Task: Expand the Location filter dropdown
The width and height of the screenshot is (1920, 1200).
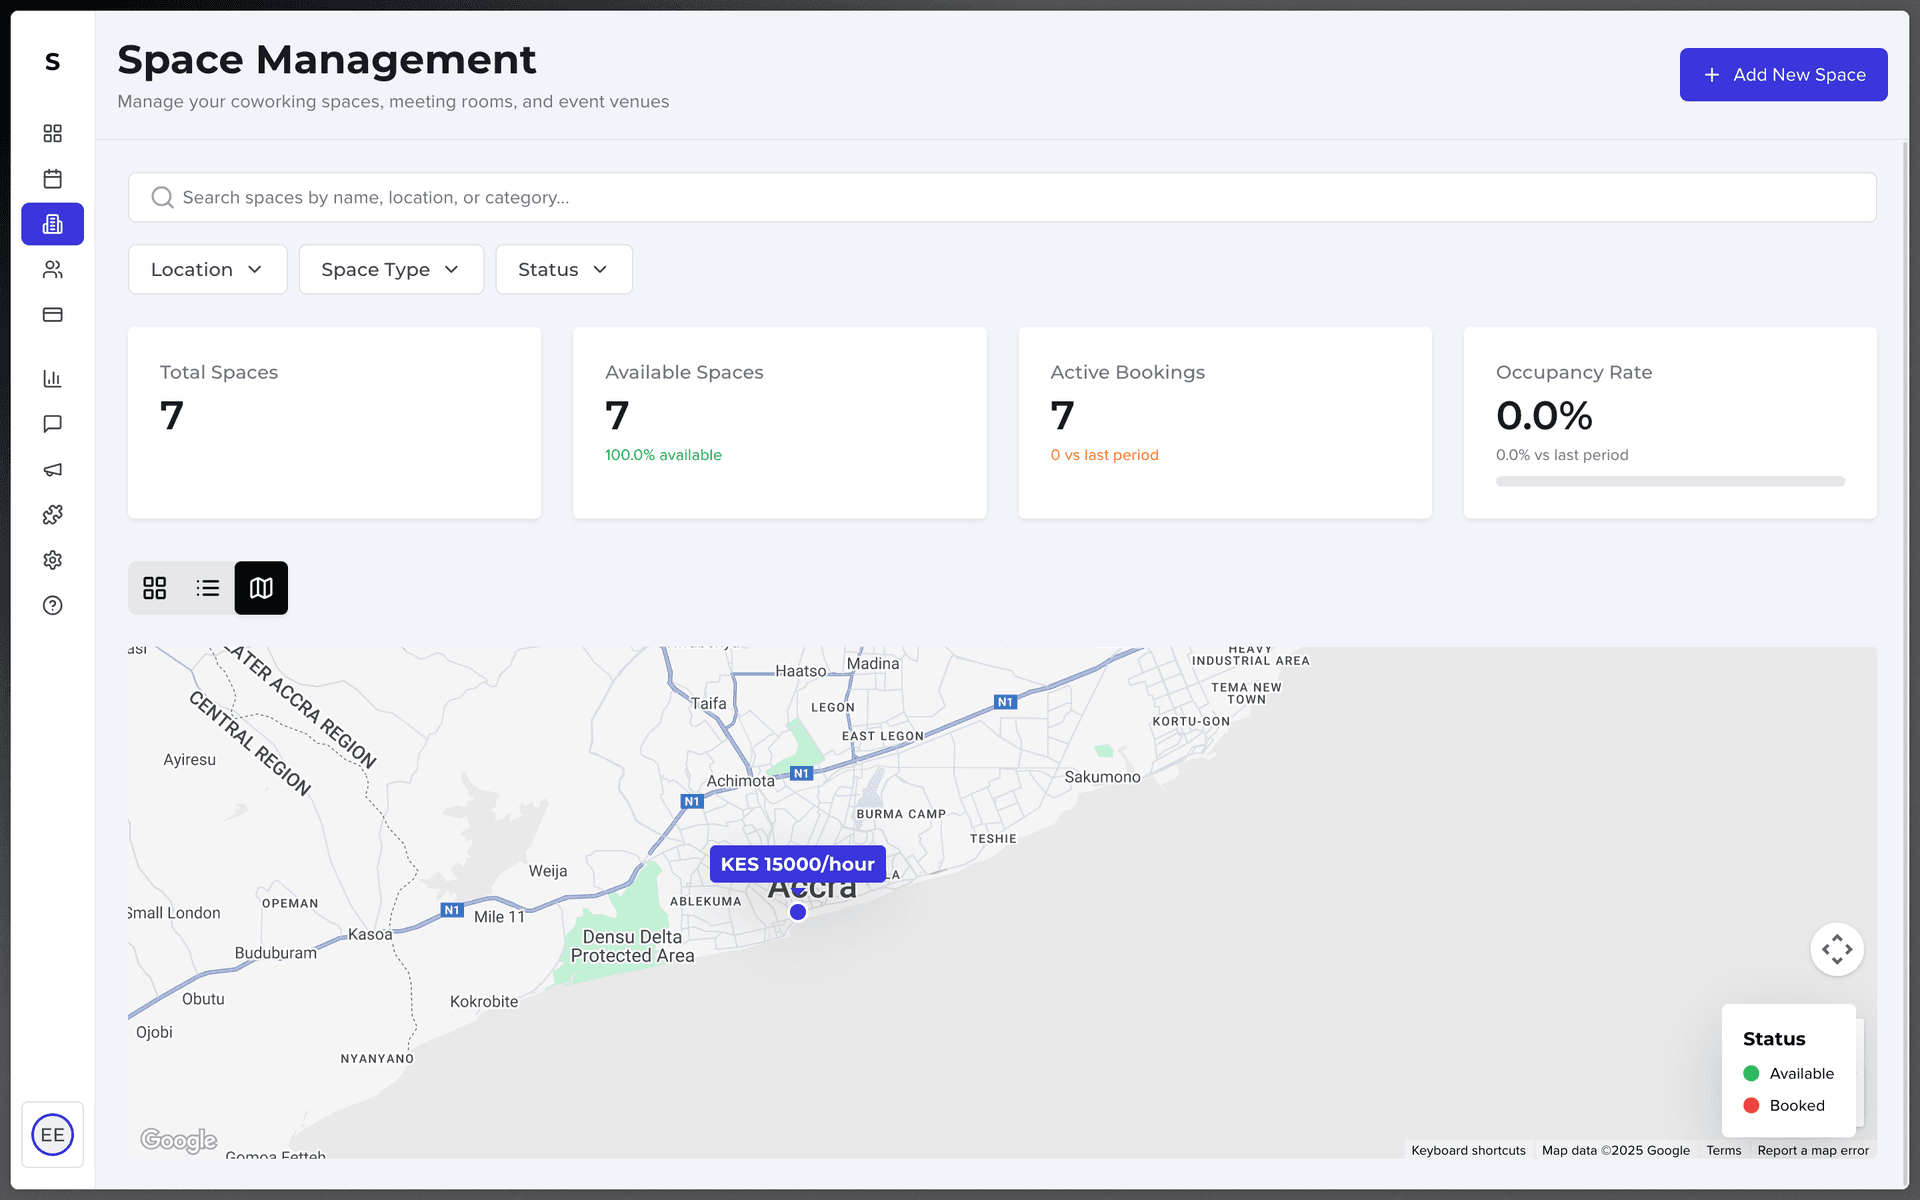Action: tap(207, 270)
